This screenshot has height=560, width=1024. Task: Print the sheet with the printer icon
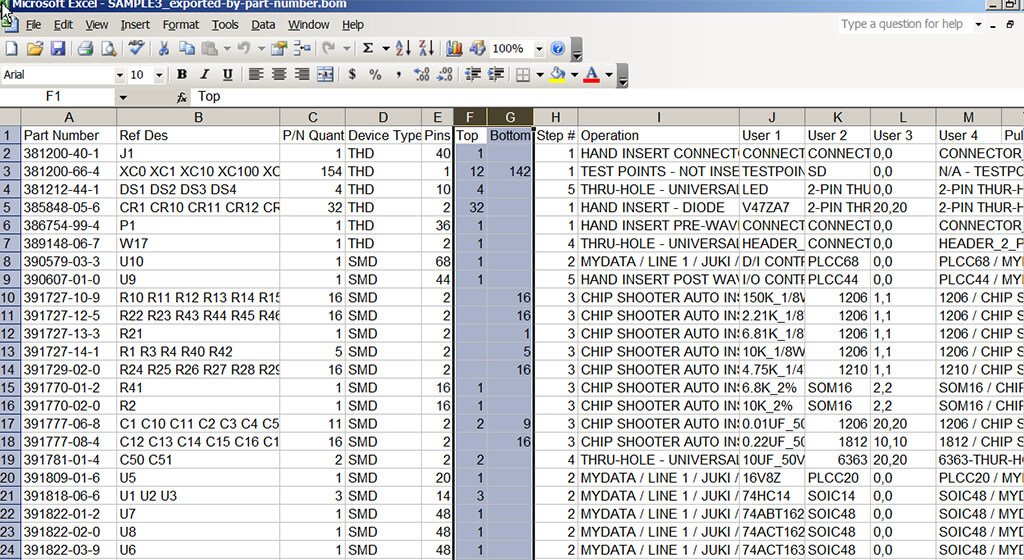(x=85, y=48)
